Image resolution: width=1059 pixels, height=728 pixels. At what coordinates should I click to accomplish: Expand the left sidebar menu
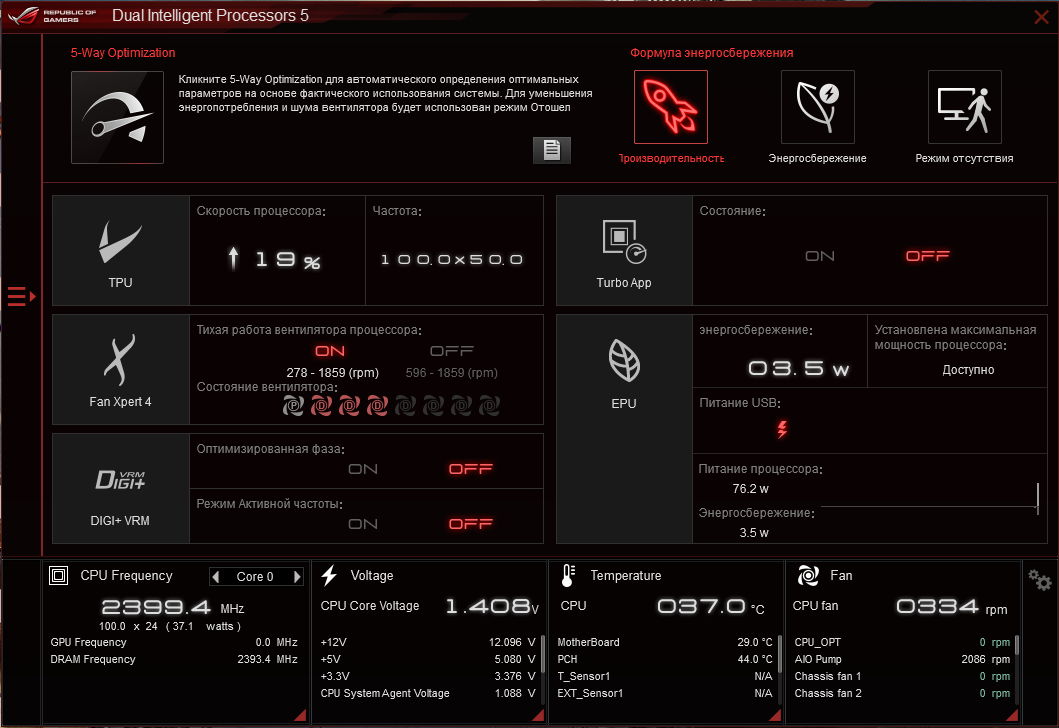click(x=21, y=296)
